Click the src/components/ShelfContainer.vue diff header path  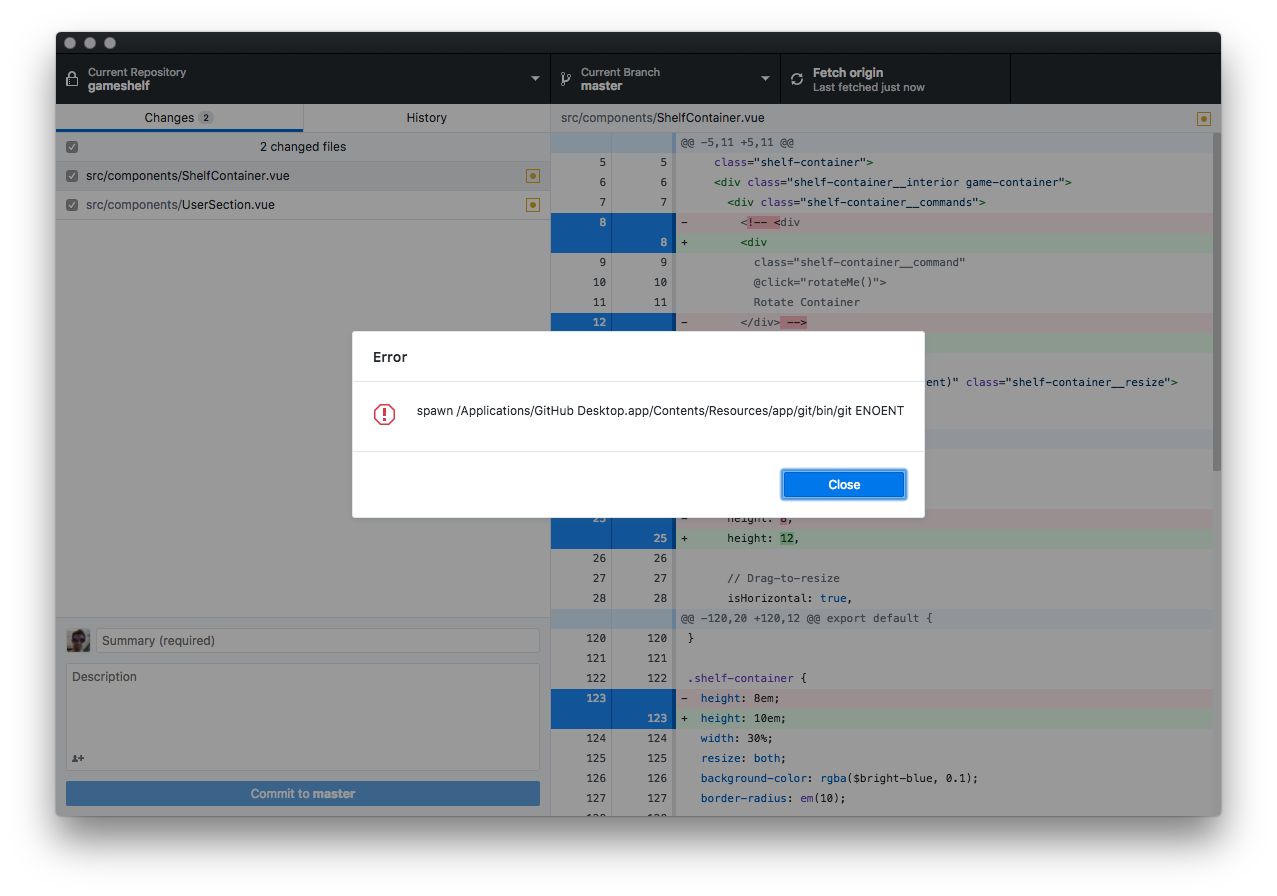(x=663, y=118)
